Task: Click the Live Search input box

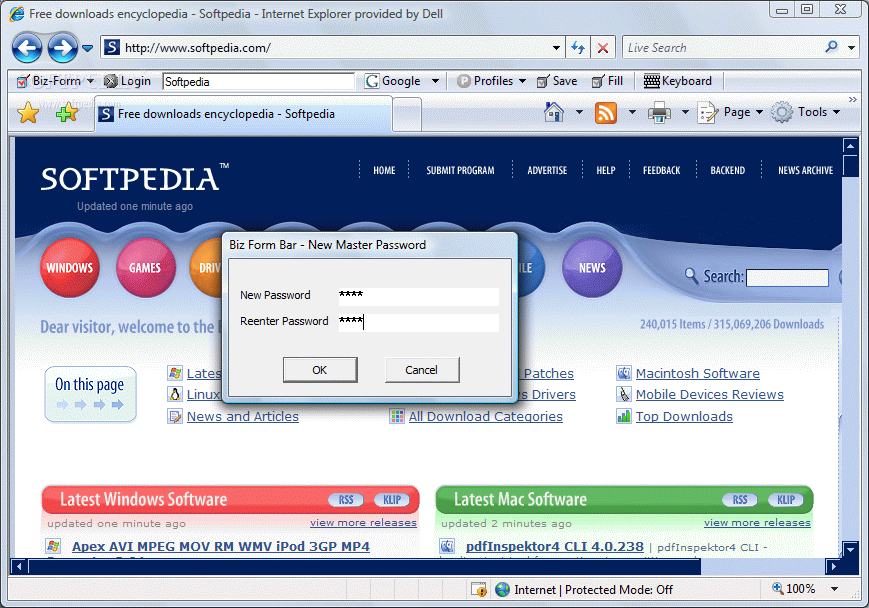Action: [722, 48]
